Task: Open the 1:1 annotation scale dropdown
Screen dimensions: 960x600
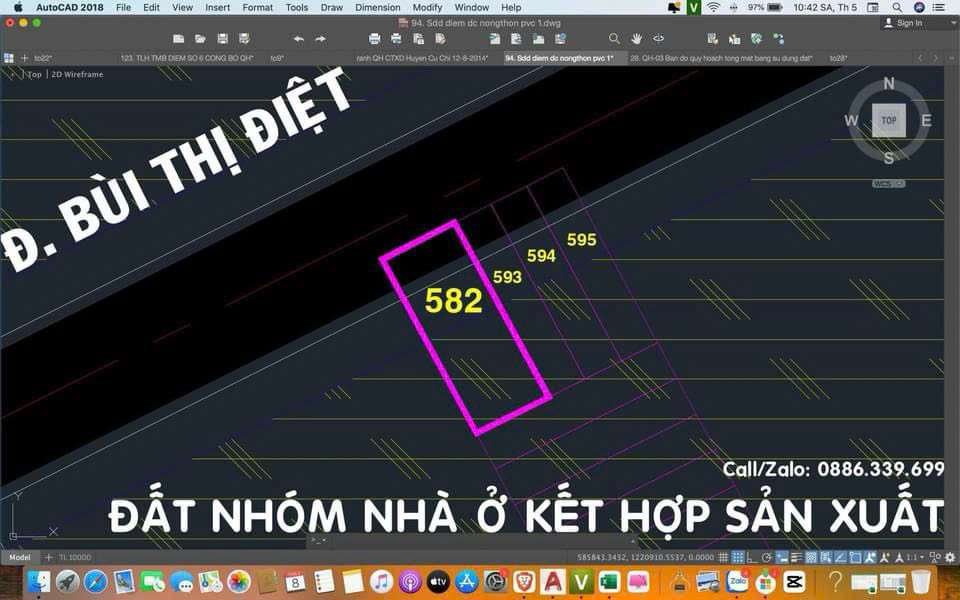Action: click(912, 557)
